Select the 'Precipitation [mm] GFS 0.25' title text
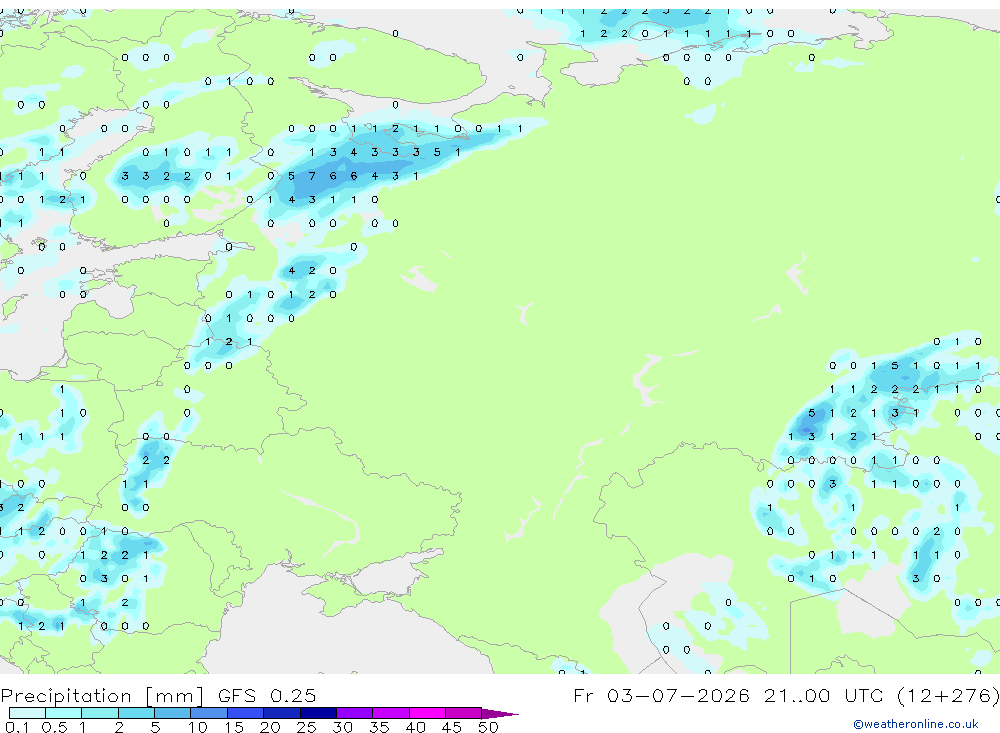Image resolution: width=1000 pixels, height=733 pixels. (x=158, y=695)
